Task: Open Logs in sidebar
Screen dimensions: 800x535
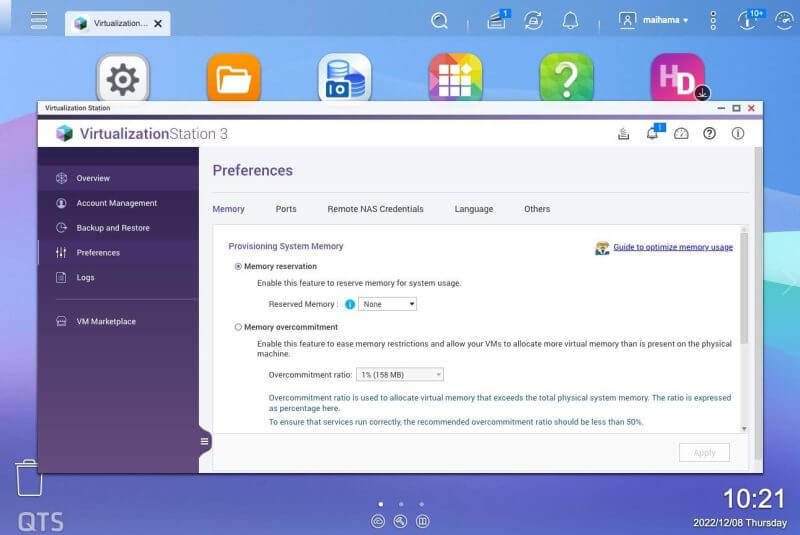Action: [118, 277]
